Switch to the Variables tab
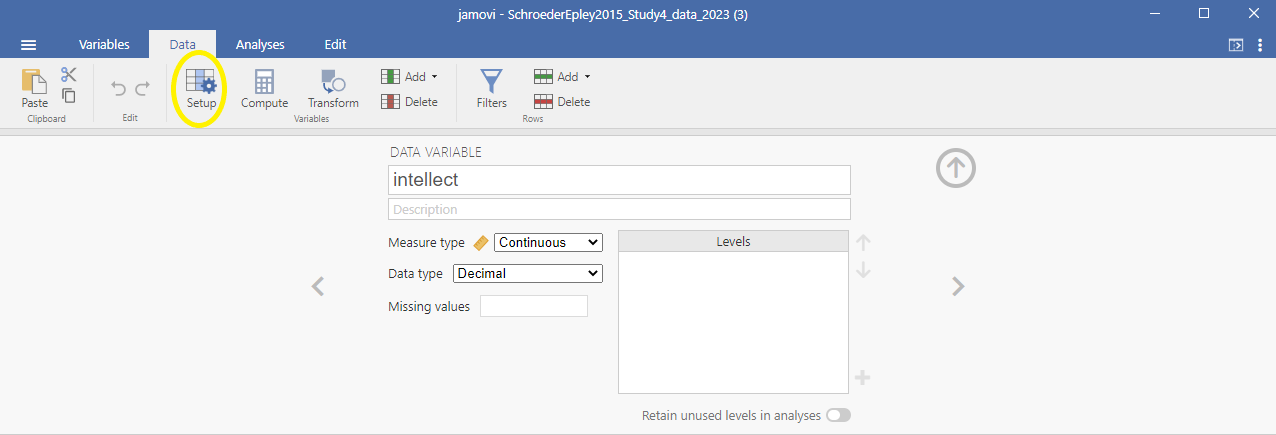 104,45
